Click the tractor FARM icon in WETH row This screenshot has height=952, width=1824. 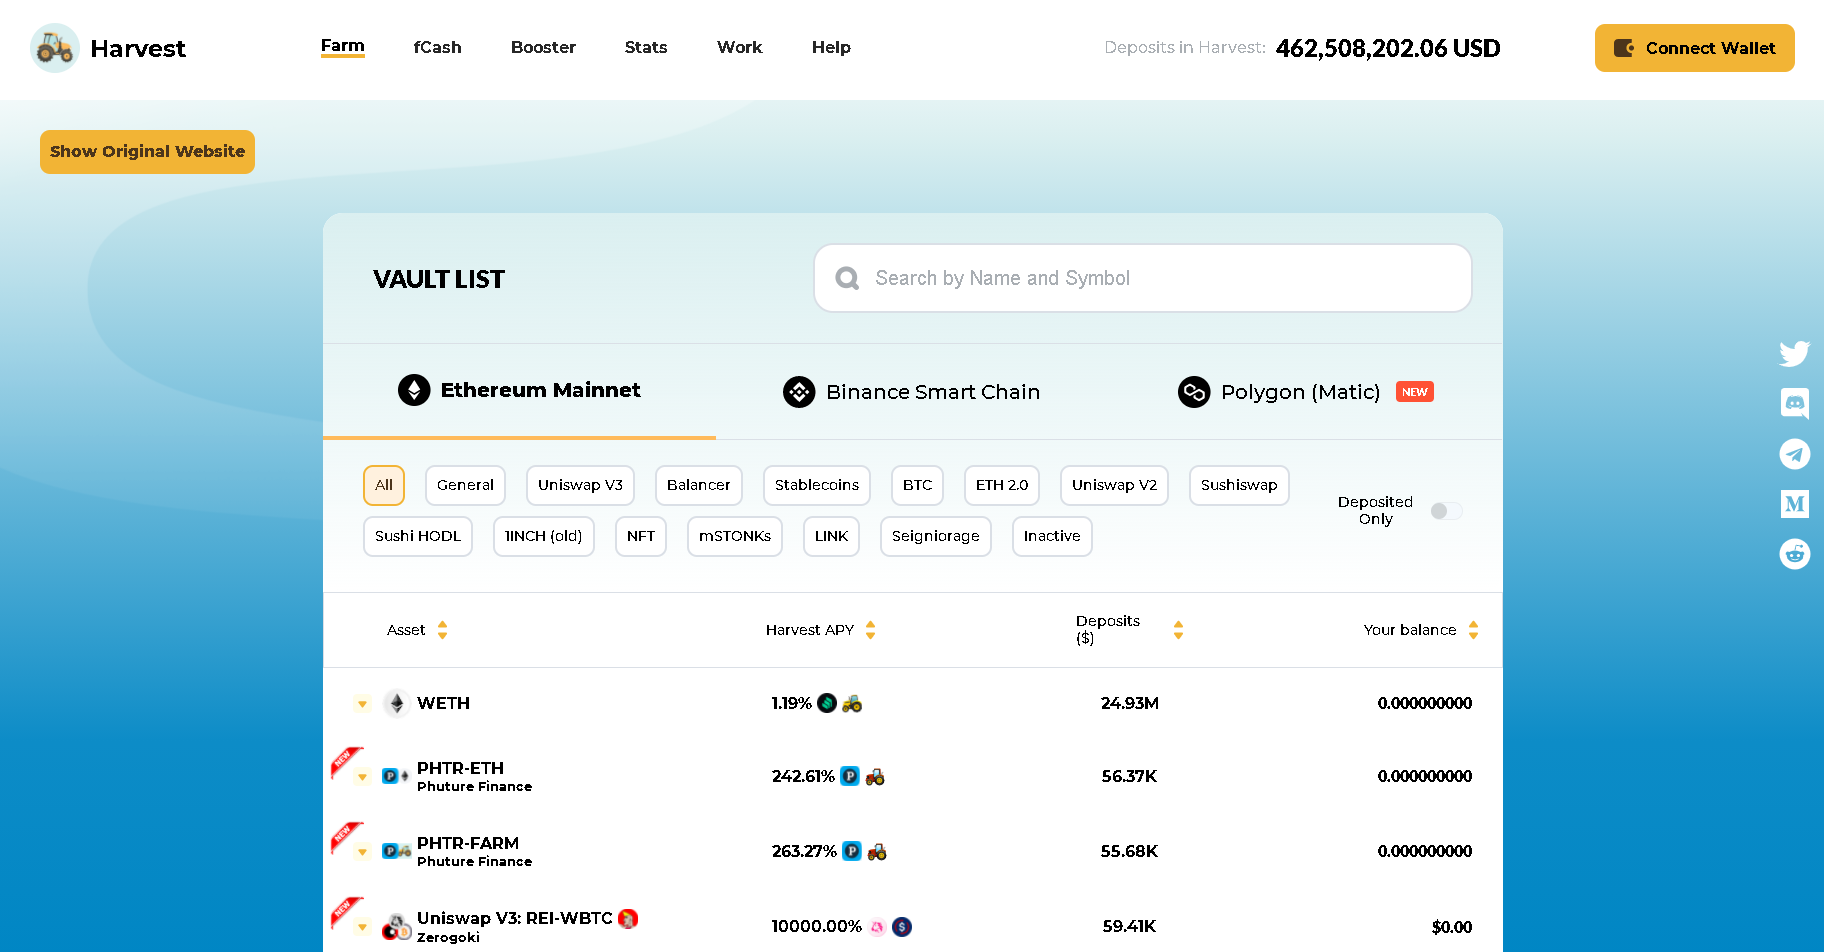(x=852, y=704)
